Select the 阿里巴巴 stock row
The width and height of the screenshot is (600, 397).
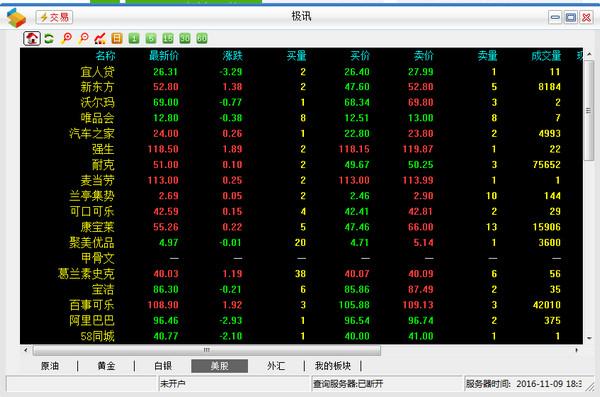pos(301,320)
